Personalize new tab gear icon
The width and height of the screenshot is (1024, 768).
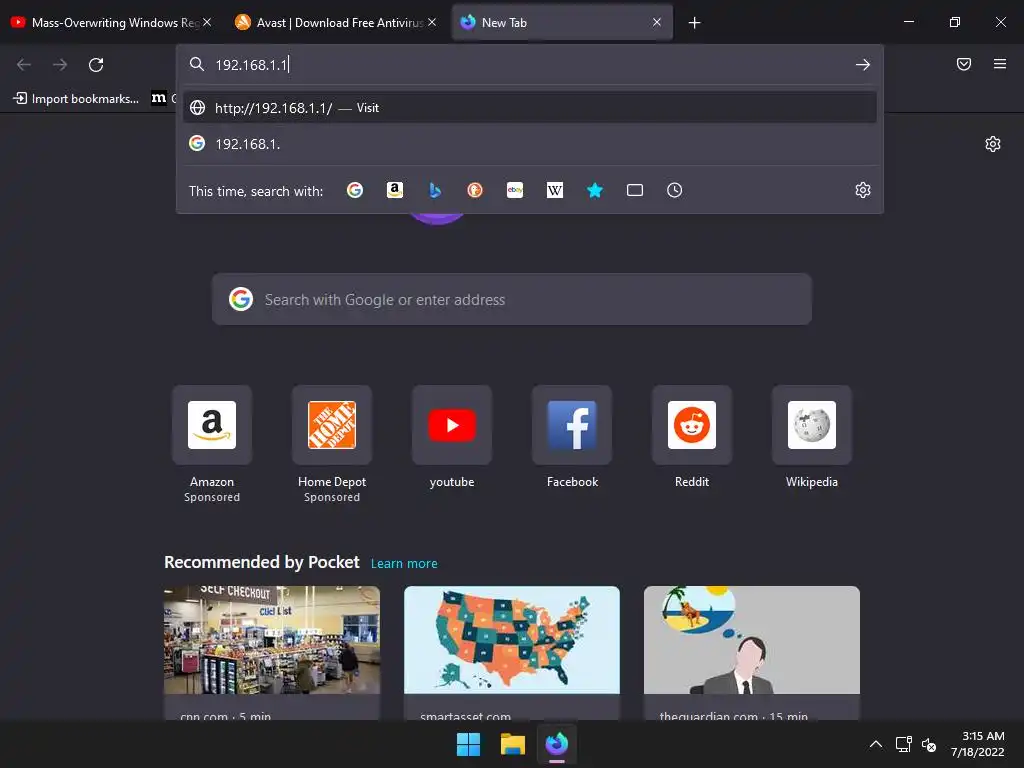click(993, 144)
